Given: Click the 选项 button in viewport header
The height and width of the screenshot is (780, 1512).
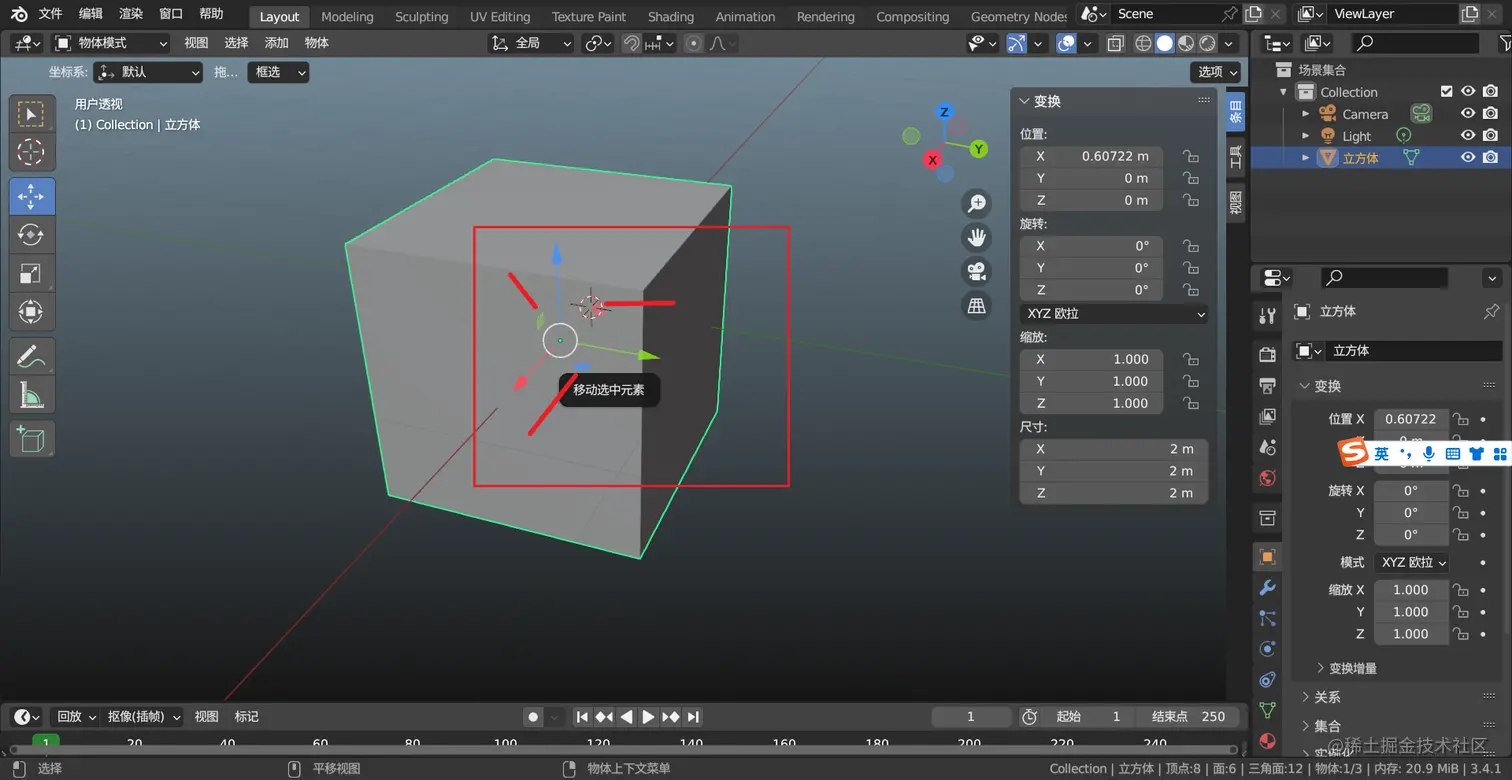Looking at the screenshot, I should [x=1216, y=72].
